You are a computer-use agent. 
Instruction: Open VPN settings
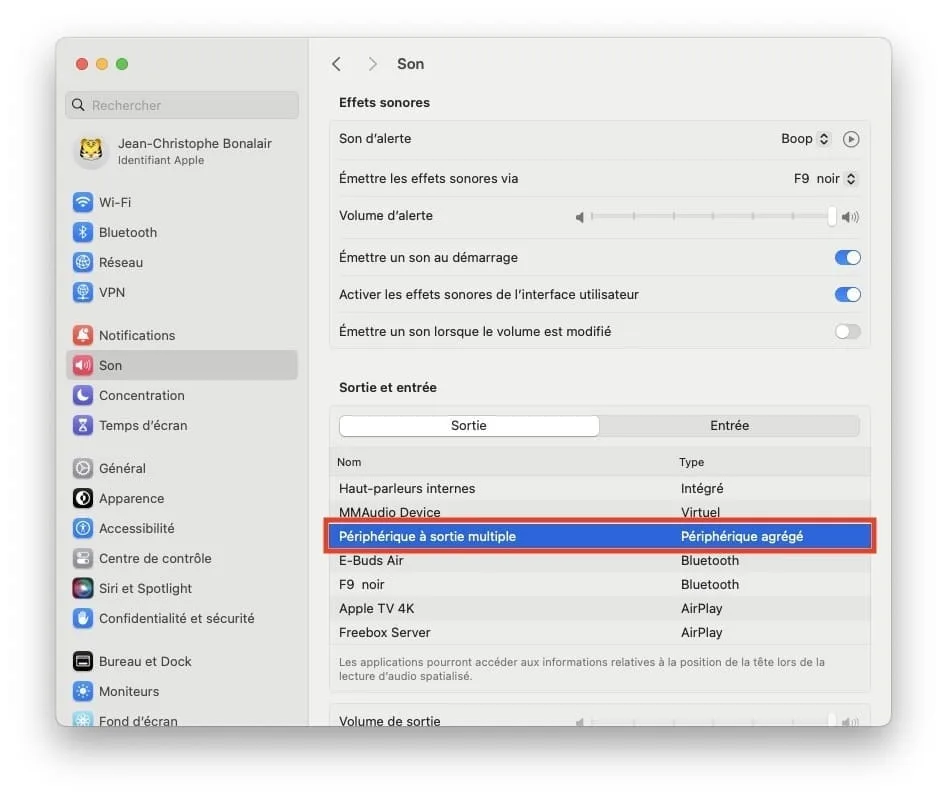109,292
